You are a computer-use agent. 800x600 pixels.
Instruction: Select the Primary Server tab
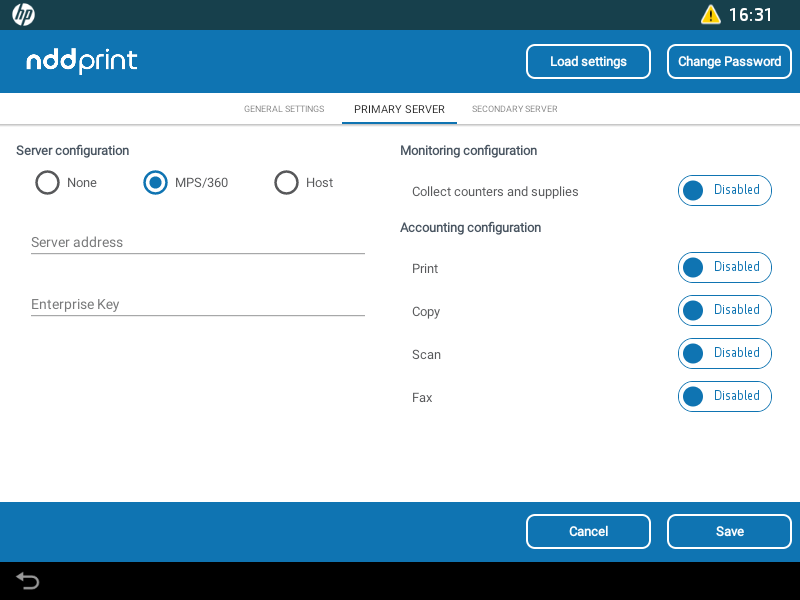pos(399,109)
